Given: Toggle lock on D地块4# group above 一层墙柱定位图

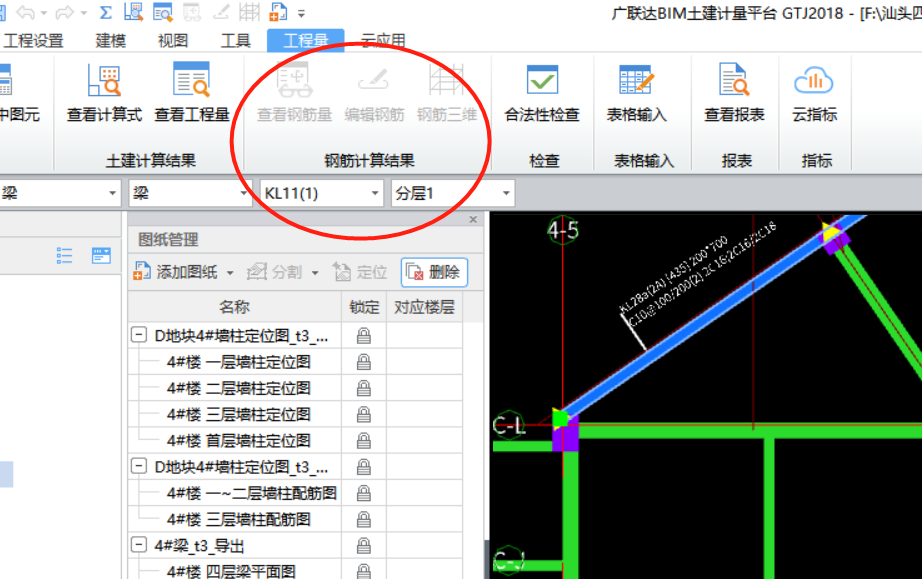Looking at the screenshot, I should click(364, 336).
